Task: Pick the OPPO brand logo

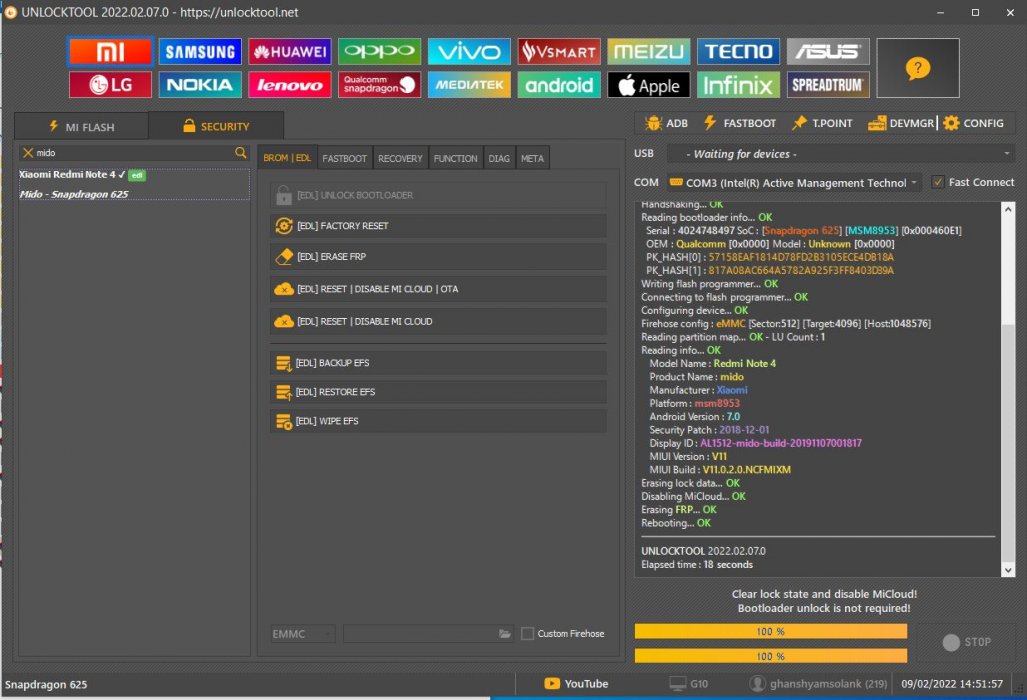Action: coord(379,52)
